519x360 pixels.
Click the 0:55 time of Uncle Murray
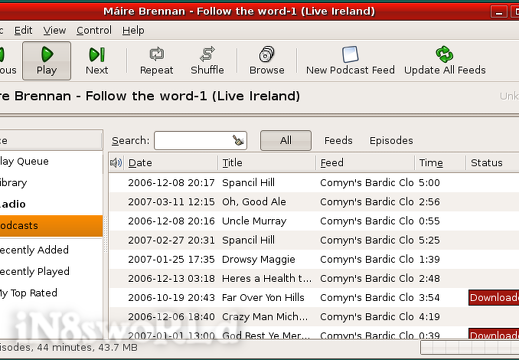(x=429, y=221)
